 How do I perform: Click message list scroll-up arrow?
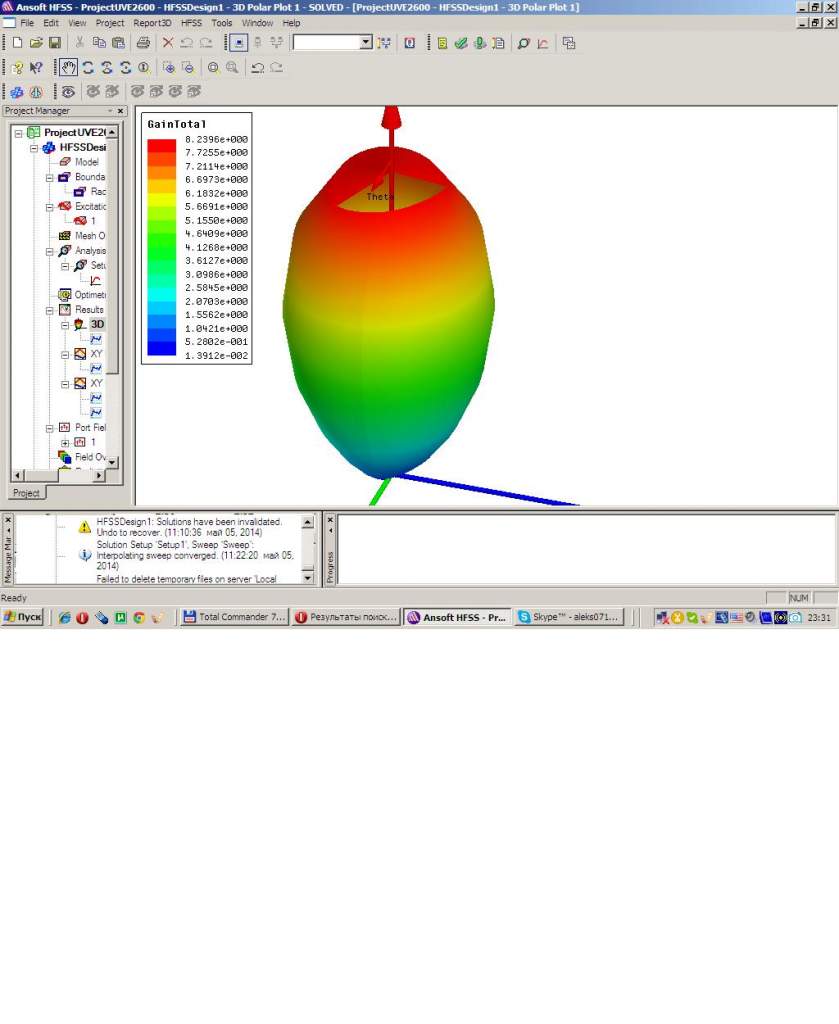308,521
